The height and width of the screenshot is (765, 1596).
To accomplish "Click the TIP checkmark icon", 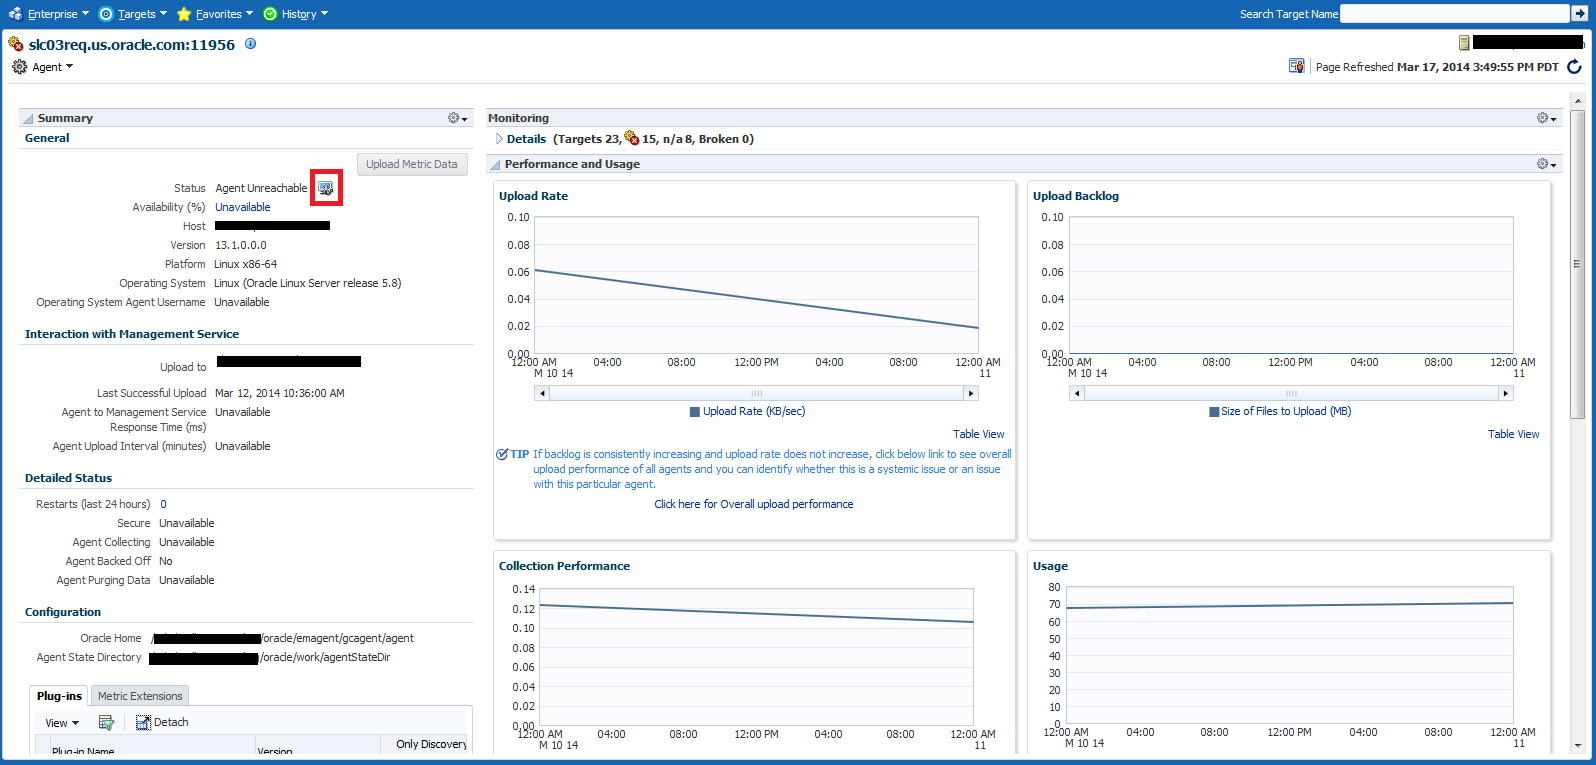I will [502, 454].
